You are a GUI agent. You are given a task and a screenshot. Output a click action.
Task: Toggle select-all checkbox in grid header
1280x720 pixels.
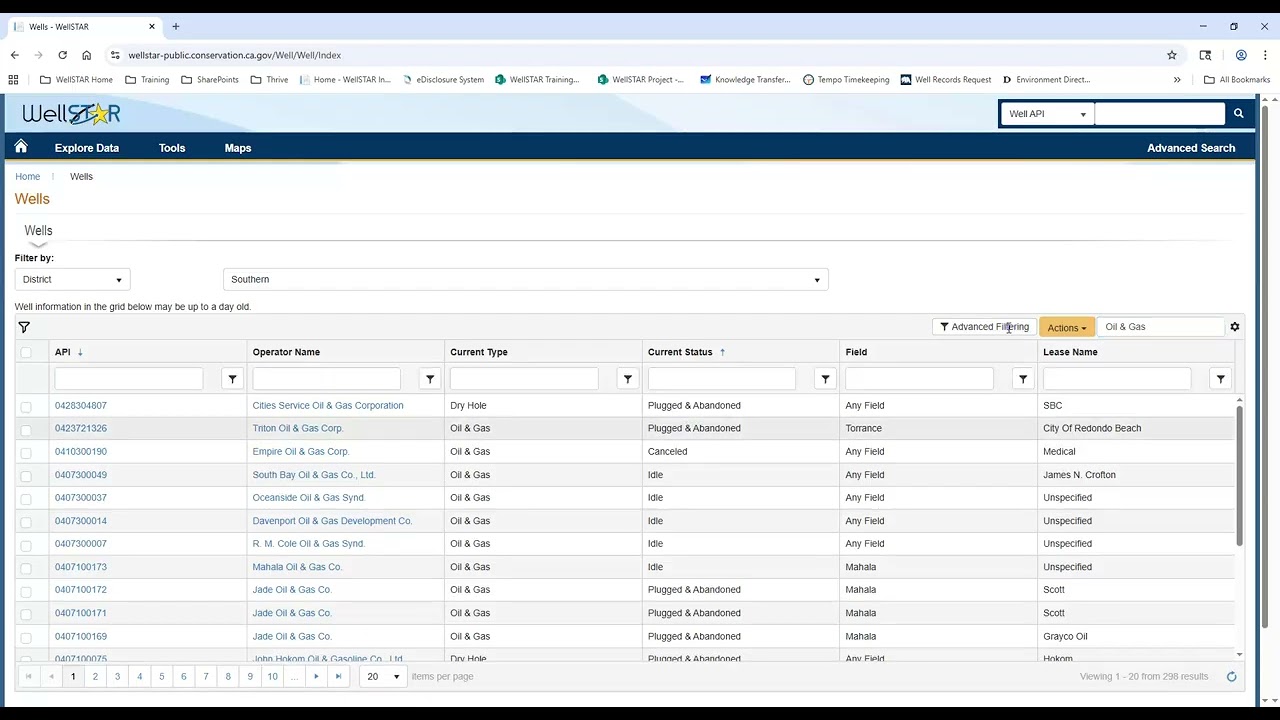(x=26, y=352)
